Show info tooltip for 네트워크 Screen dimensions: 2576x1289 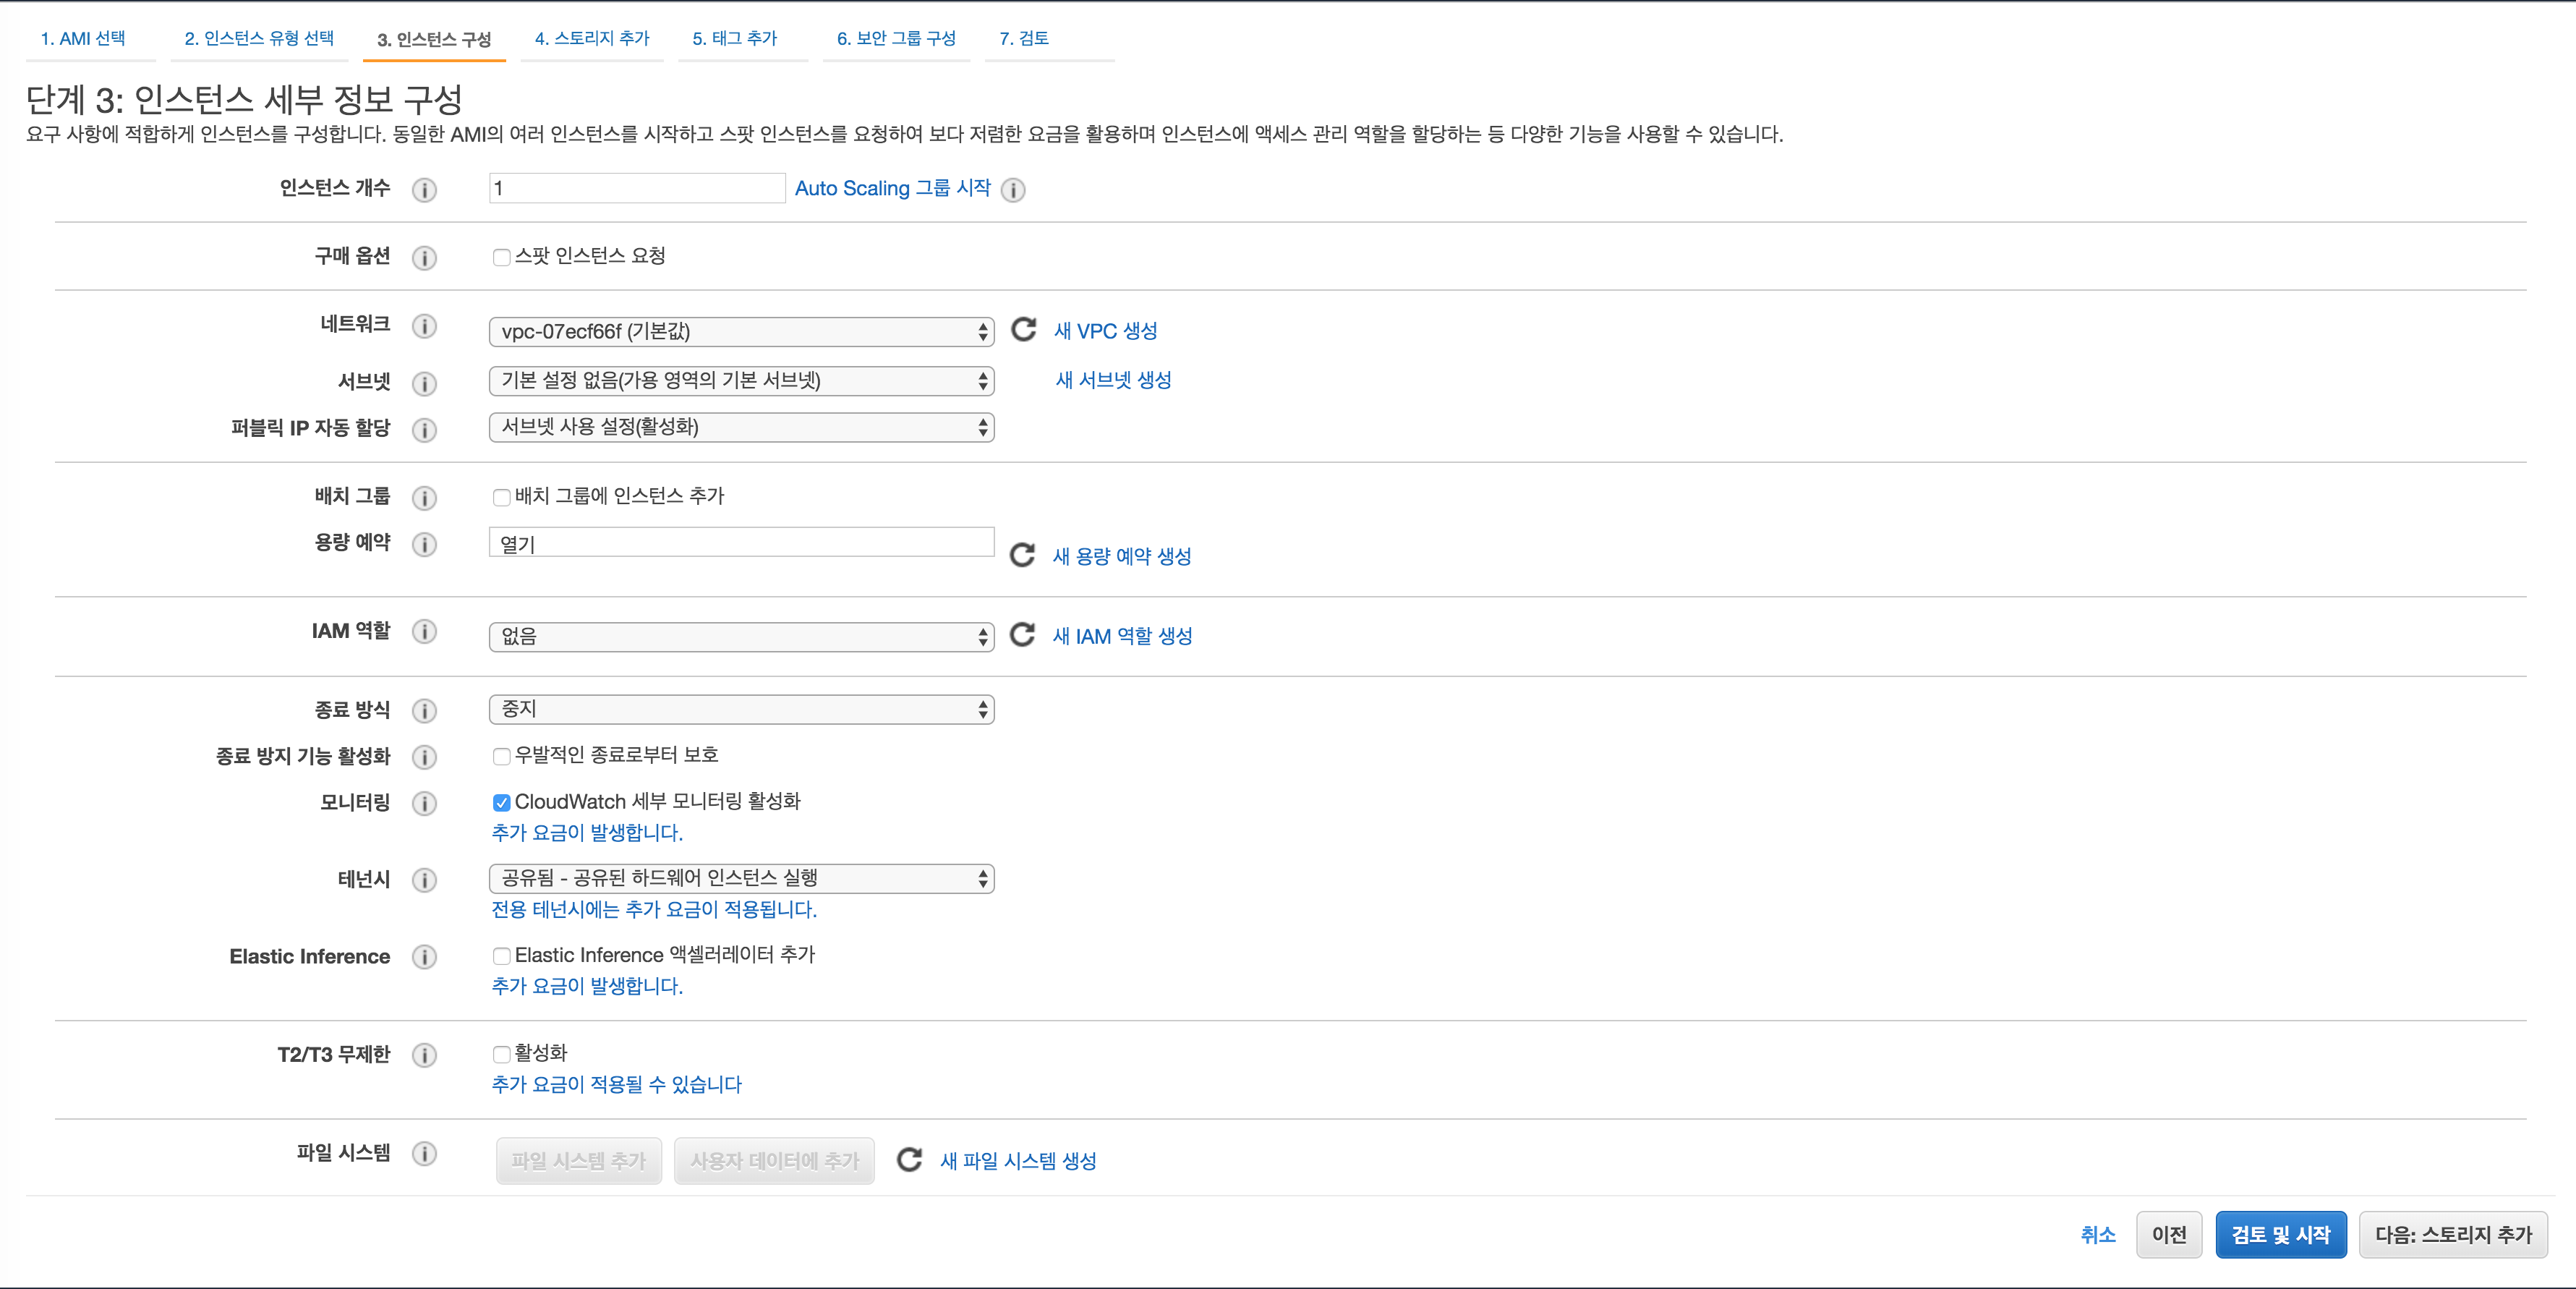coord(424,326)
